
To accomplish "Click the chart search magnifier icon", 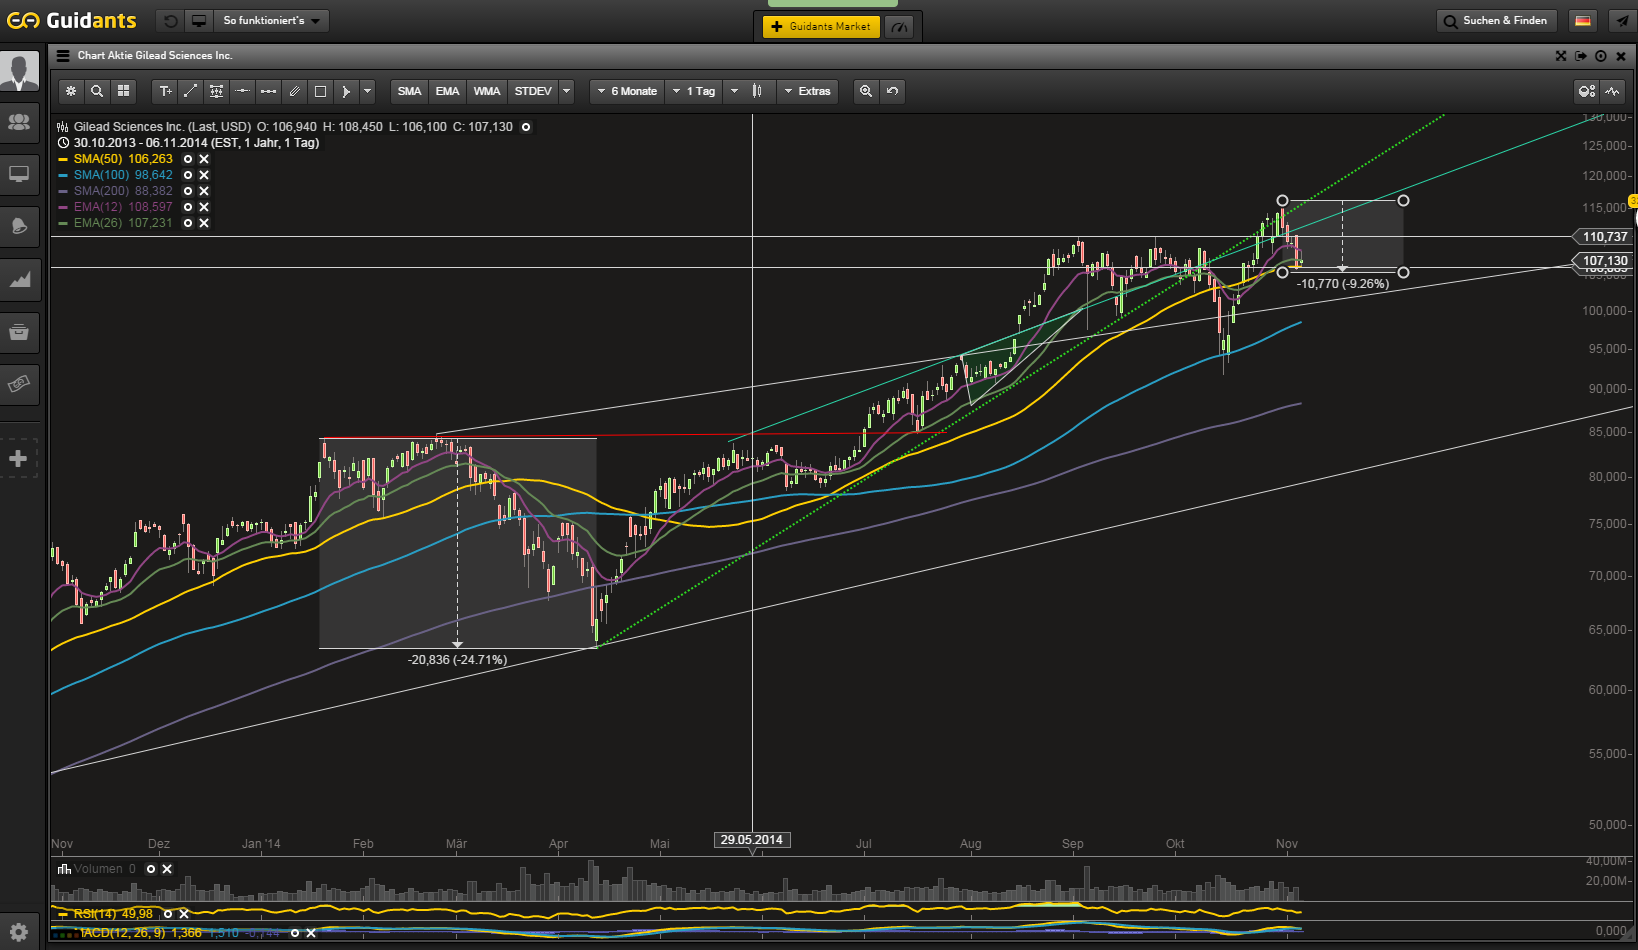I will [x=97, y=91].
